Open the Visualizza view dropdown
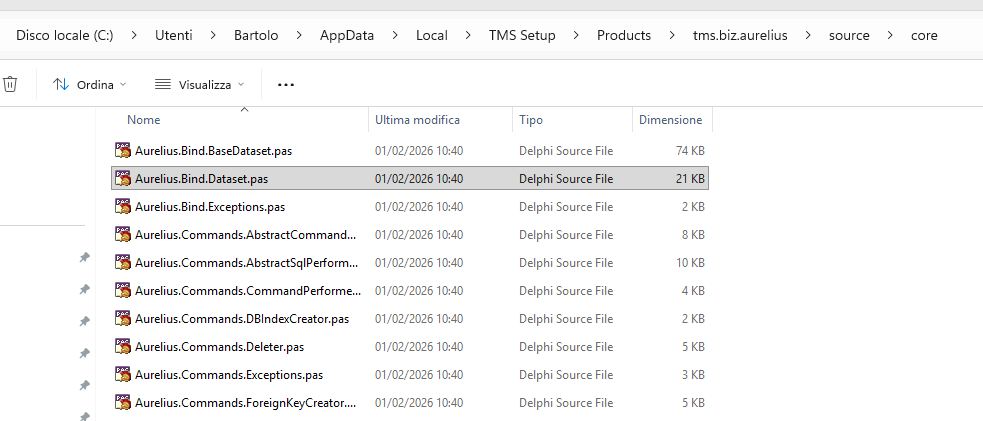 tap(199, 85)
